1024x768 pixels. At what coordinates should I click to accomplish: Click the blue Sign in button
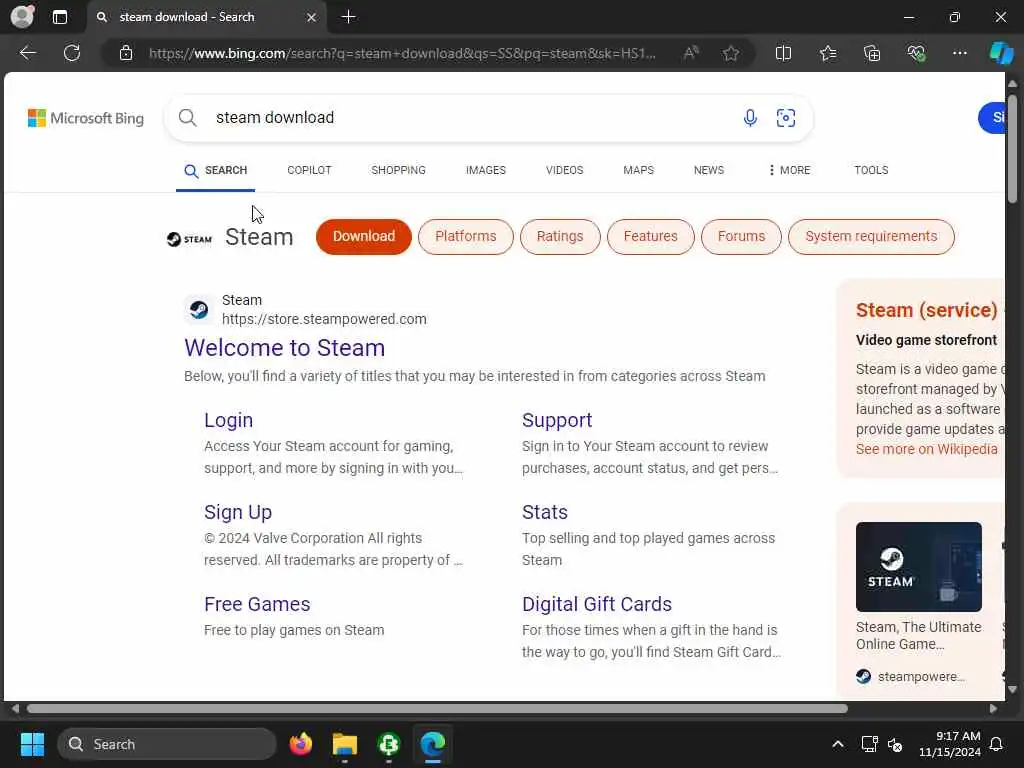pos(992,118)
